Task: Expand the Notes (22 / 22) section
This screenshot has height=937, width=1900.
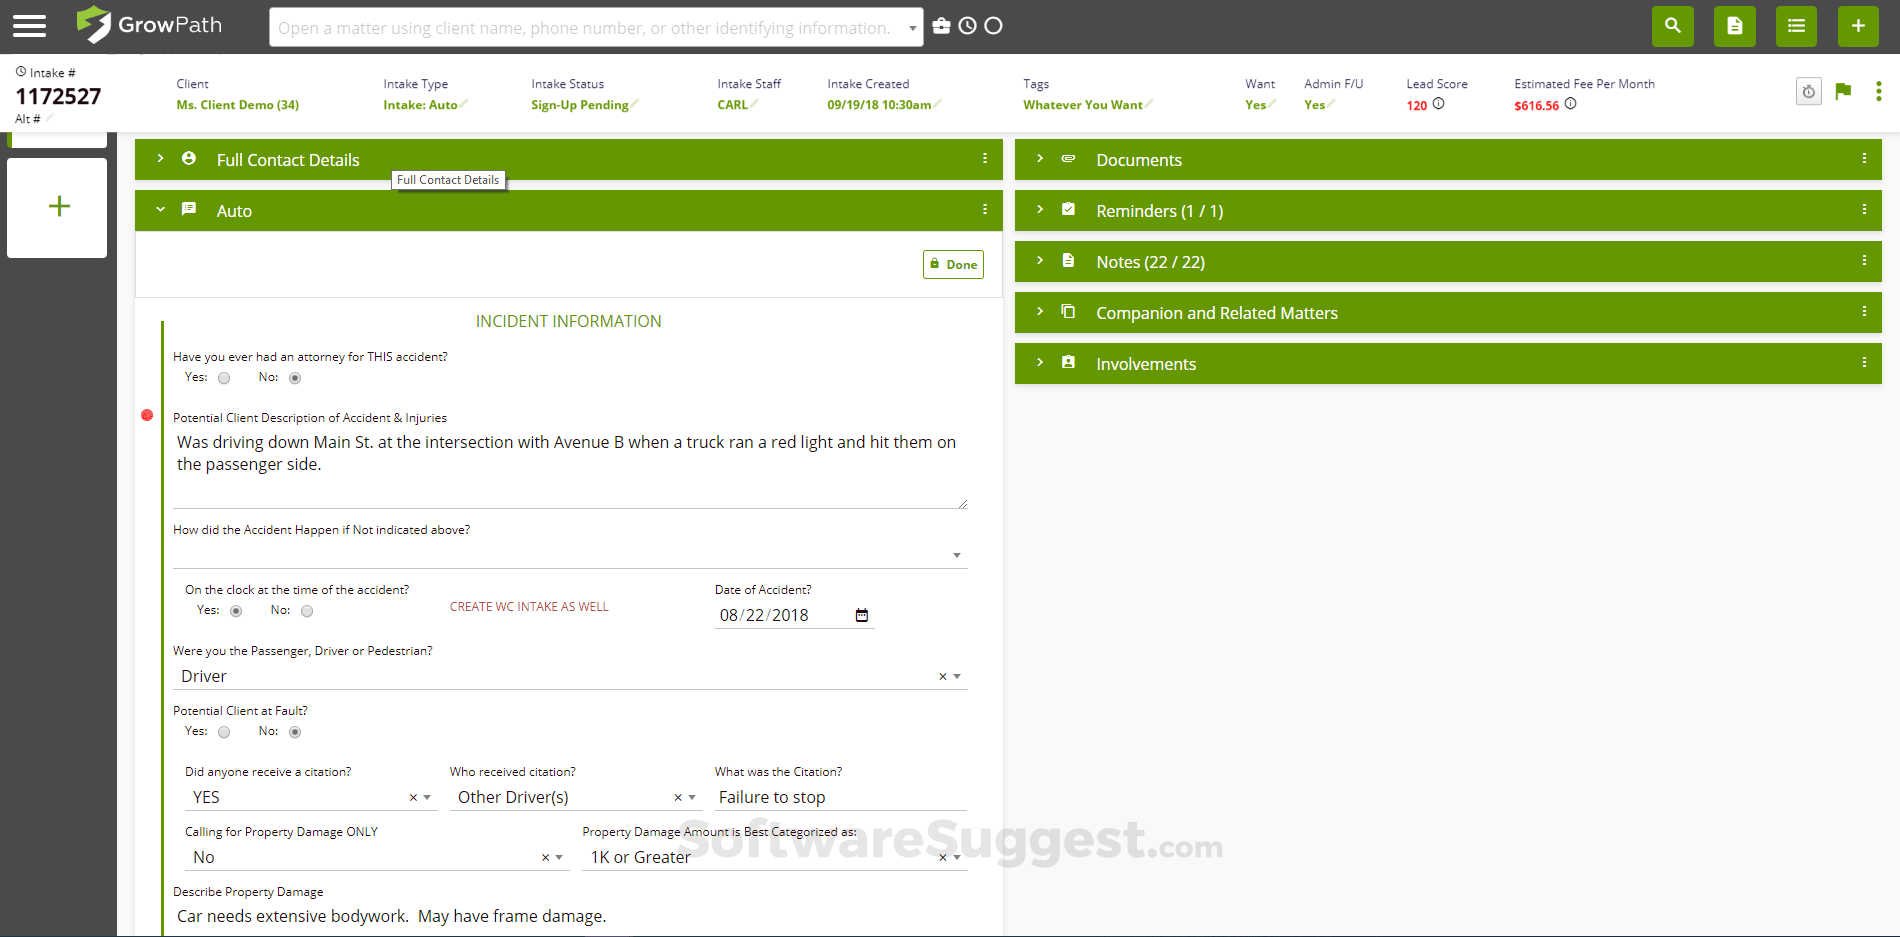Action: point(1150,261)
